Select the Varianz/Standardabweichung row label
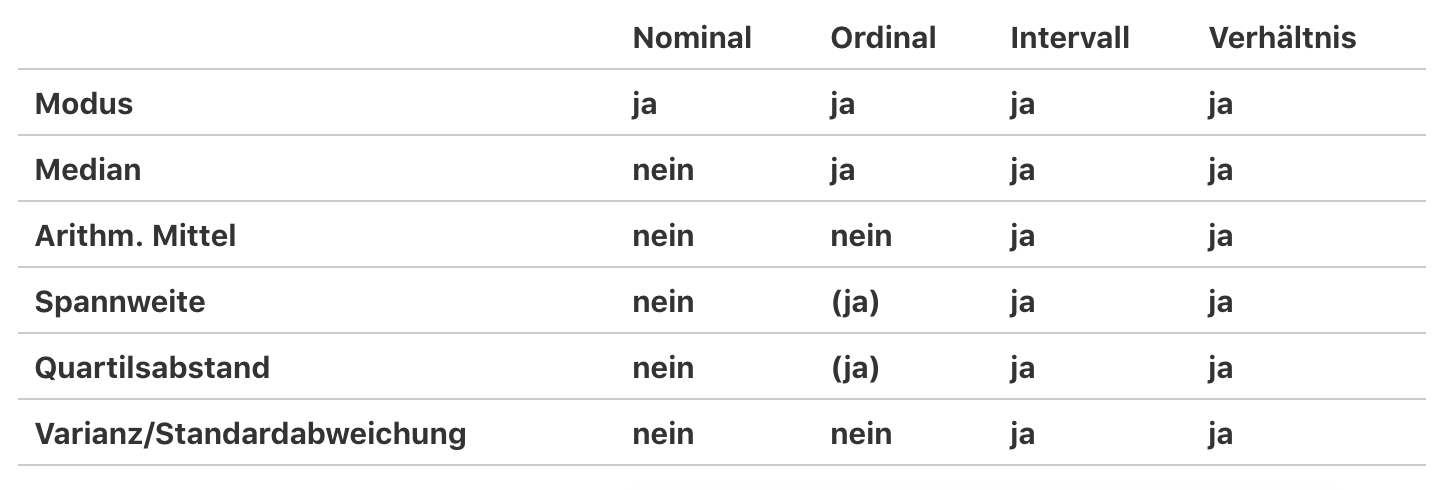 tap(250, 433)
